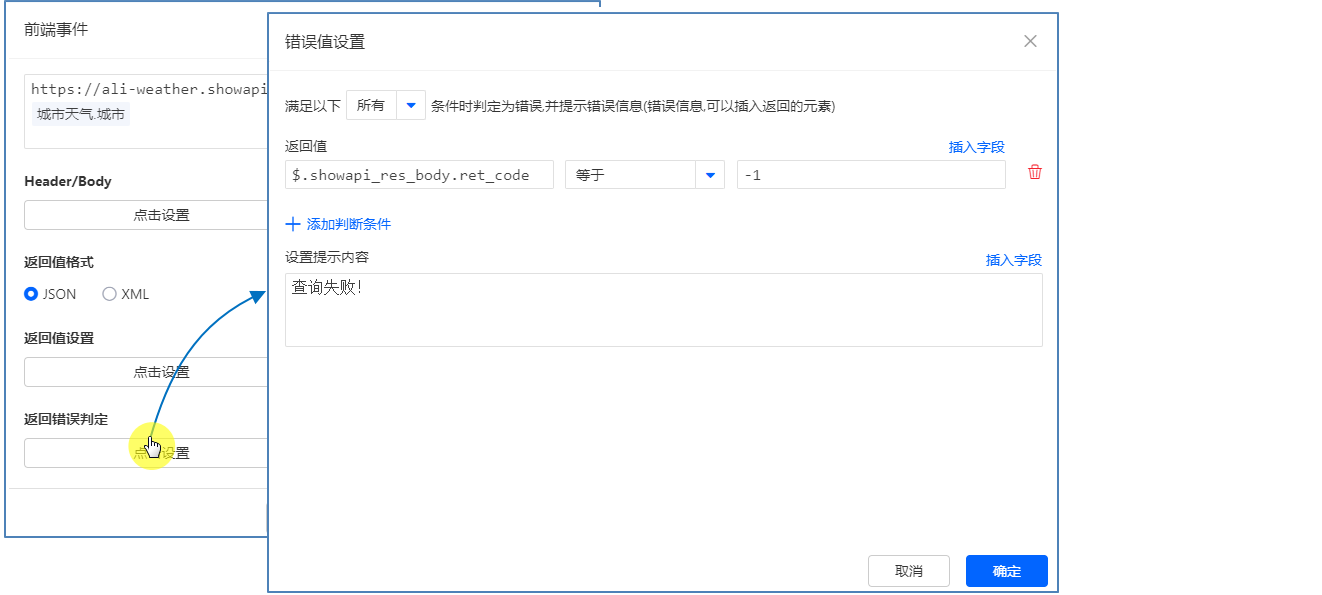
Task: Choose the XML return format option
Action: (x=110, y=294)
